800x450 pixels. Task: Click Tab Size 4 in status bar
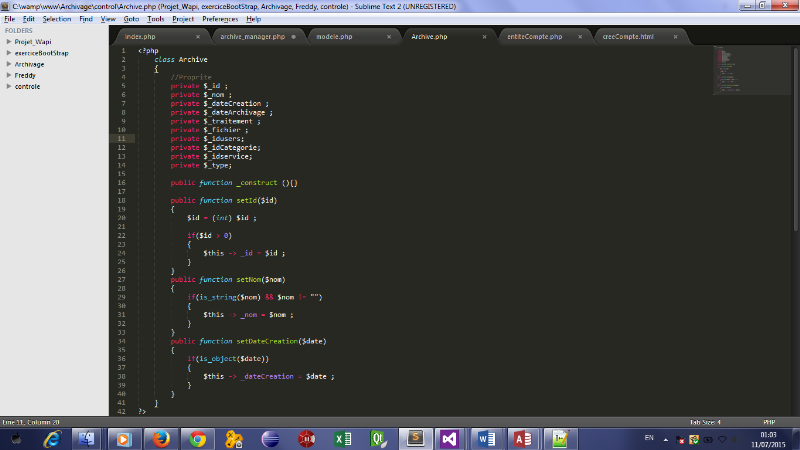pos(705,422)
